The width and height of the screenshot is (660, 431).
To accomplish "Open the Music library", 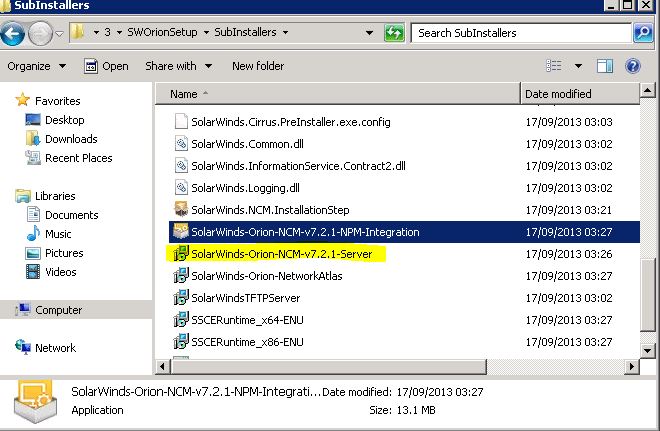I will pos(58,234).
